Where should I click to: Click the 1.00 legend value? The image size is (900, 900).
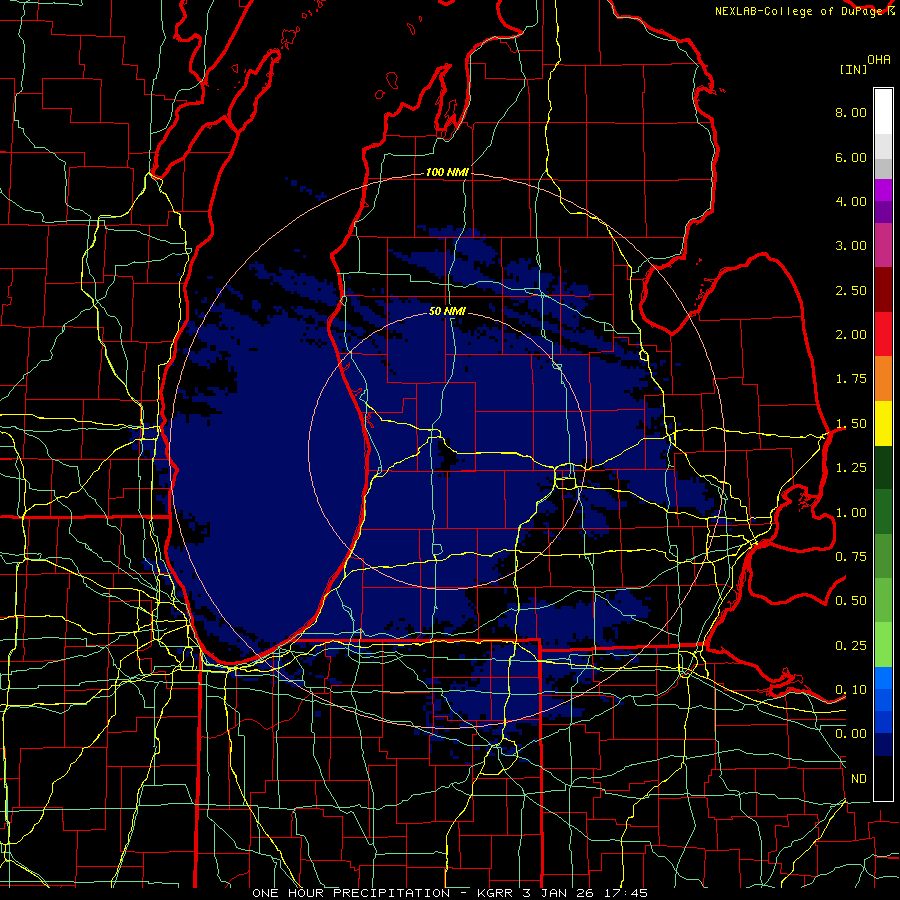851,513
